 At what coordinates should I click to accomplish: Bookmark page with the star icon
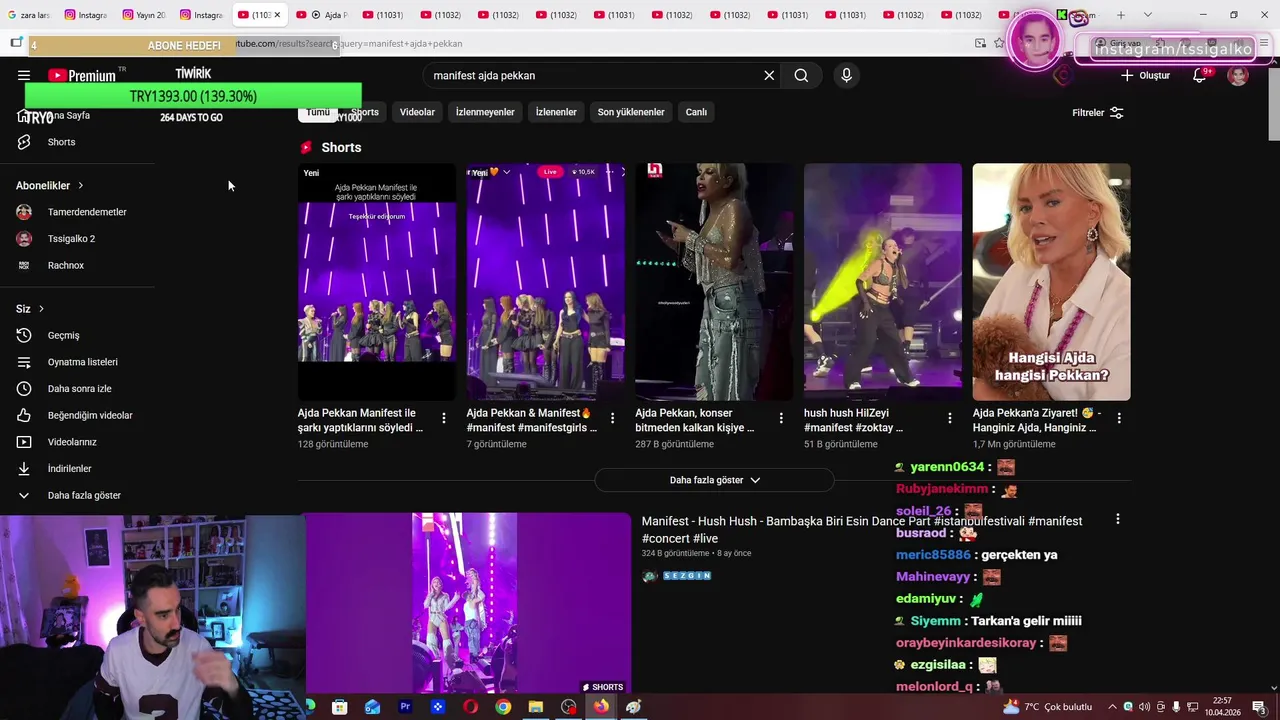point(999,43)
